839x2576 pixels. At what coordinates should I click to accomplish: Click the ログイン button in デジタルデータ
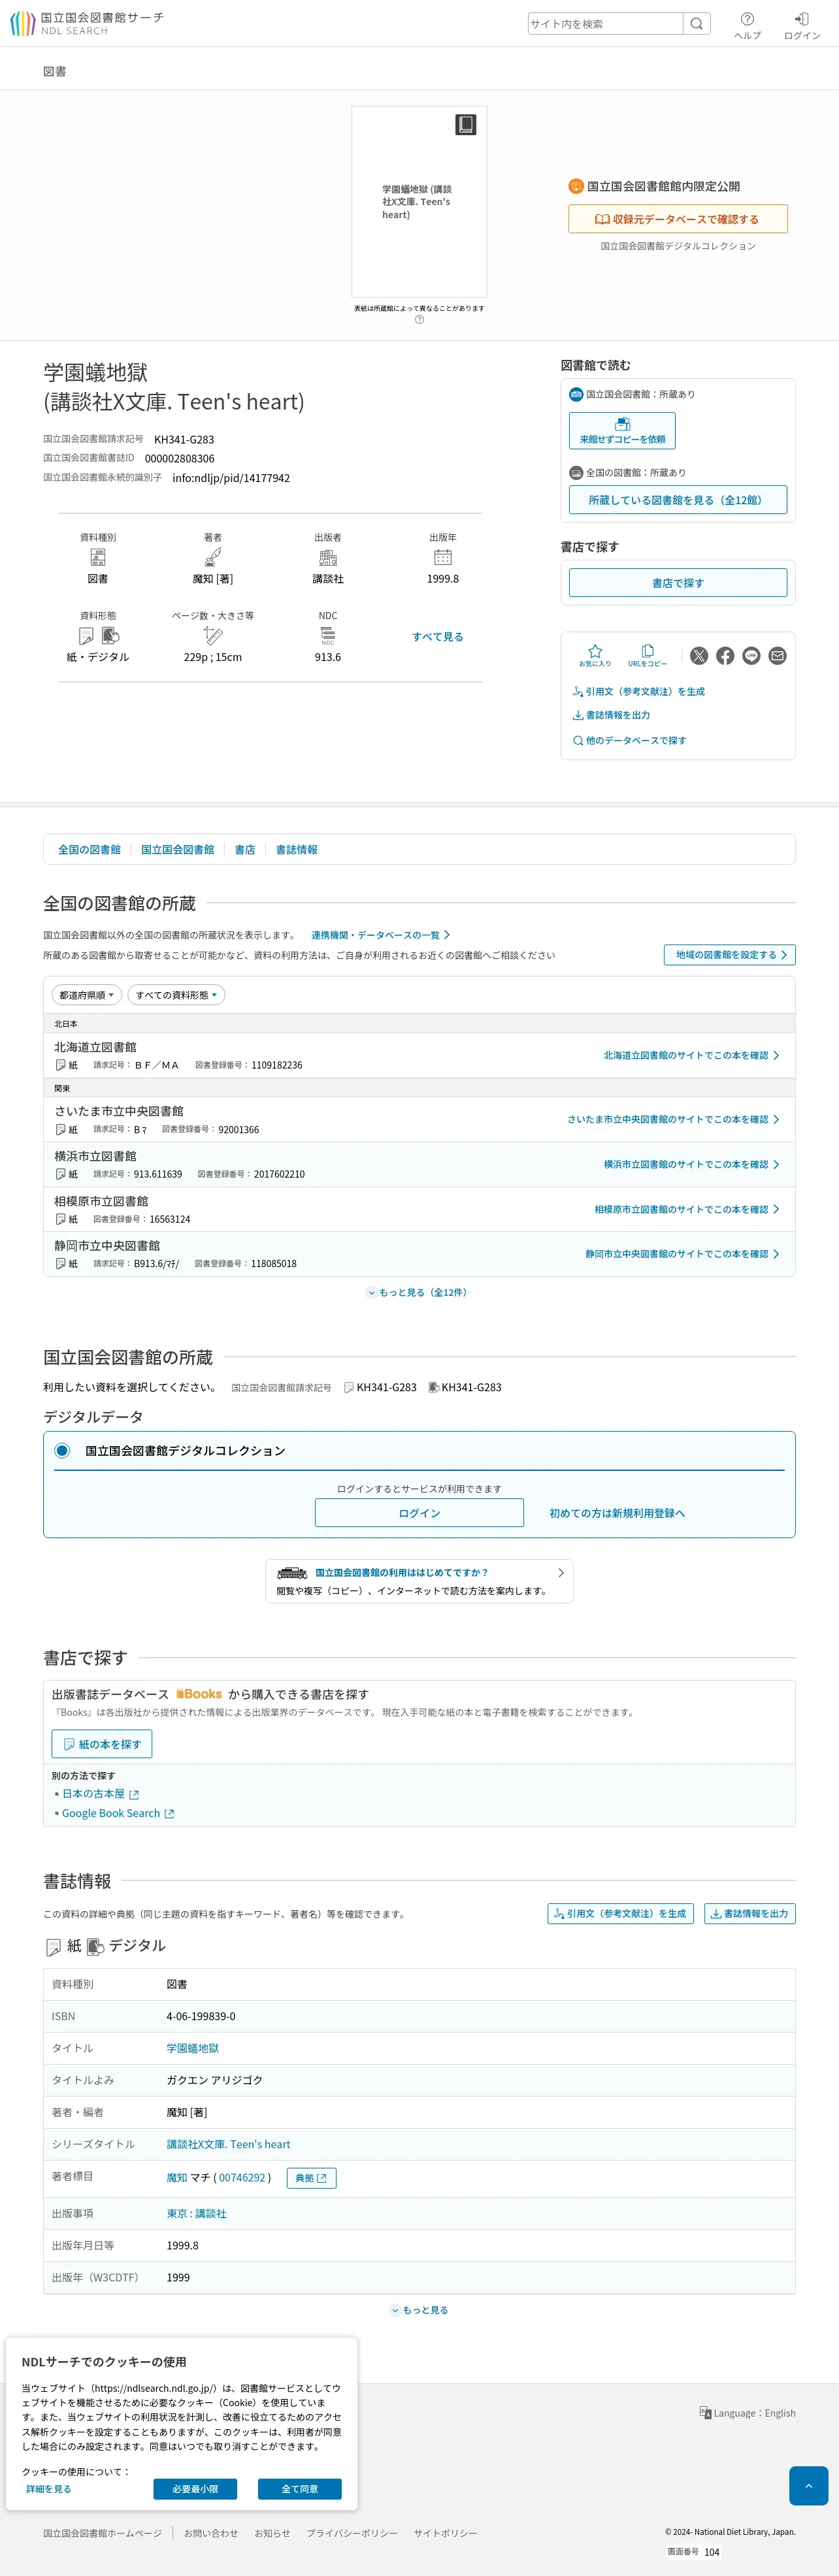coord(419,1513)
